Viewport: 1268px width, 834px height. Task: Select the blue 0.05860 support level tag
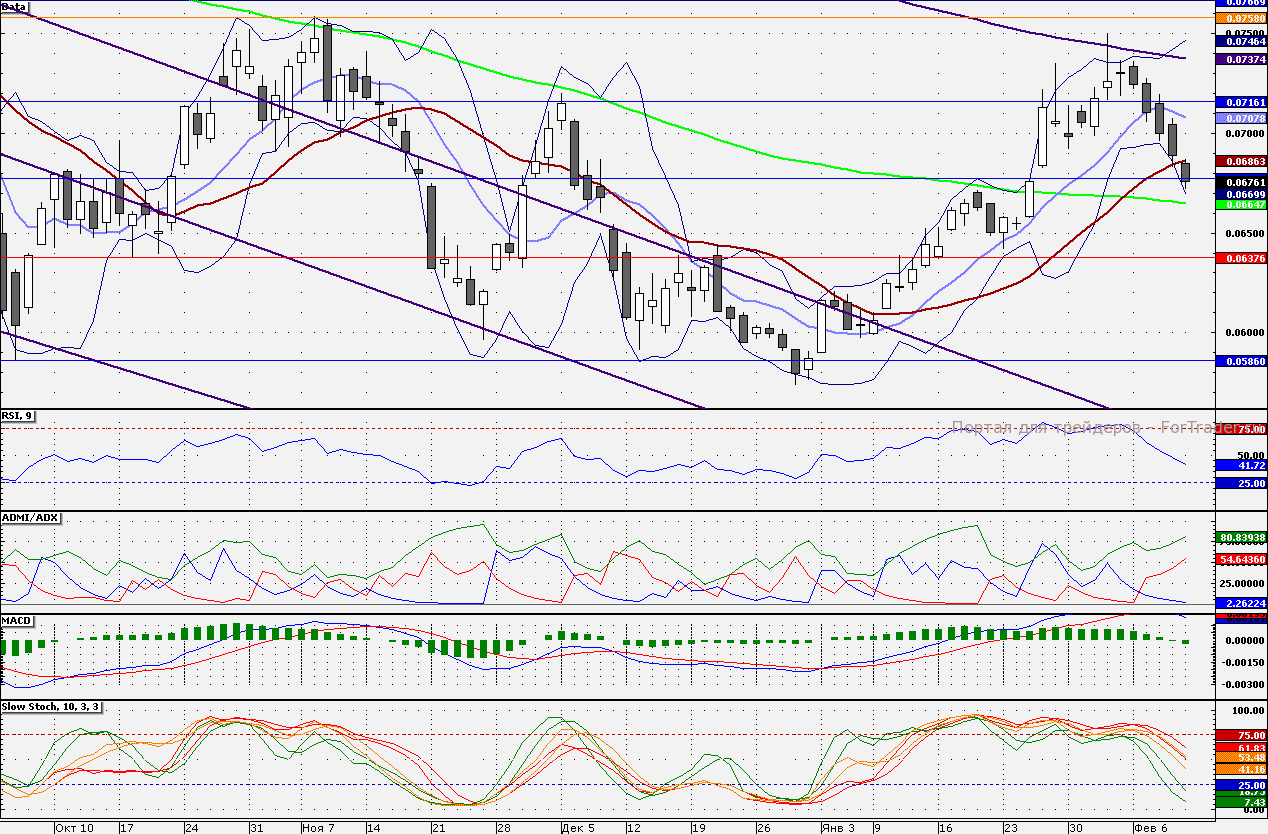[1240, 361]
